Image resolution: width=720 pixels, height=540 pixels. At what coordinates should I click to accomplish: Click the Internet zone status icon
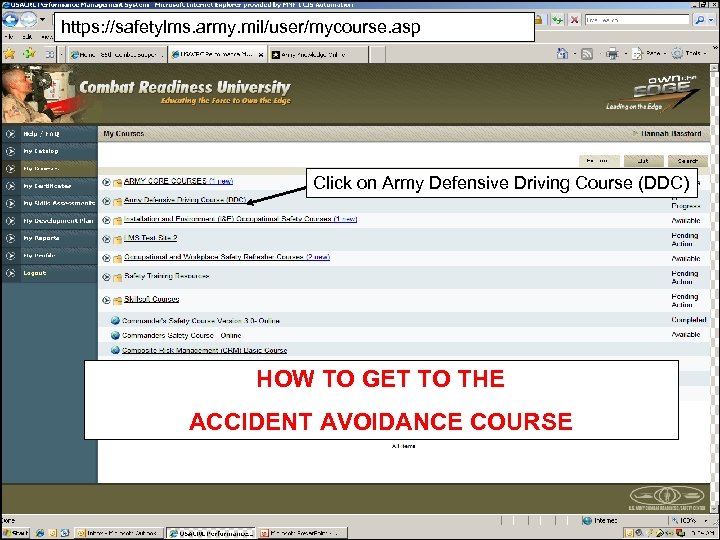(x=587, y=520)
